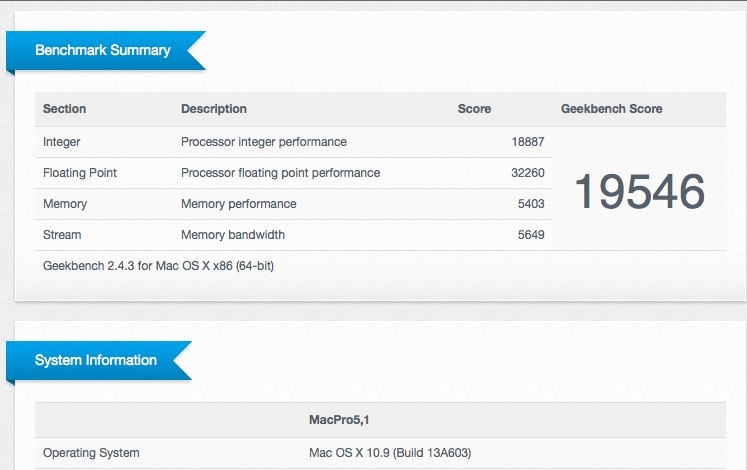Click the Operating System row label
Screen dimensions: 747x470
click(x=91, y=453)
